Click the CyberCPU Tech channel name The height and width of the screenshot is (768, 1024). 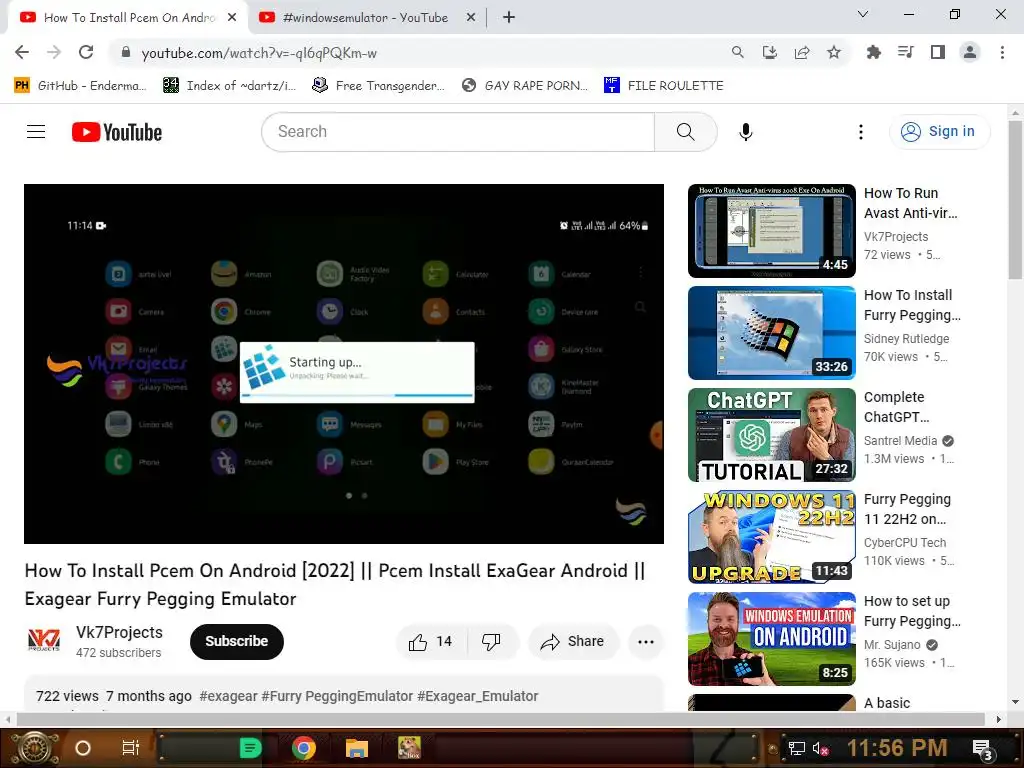[905, 543]
